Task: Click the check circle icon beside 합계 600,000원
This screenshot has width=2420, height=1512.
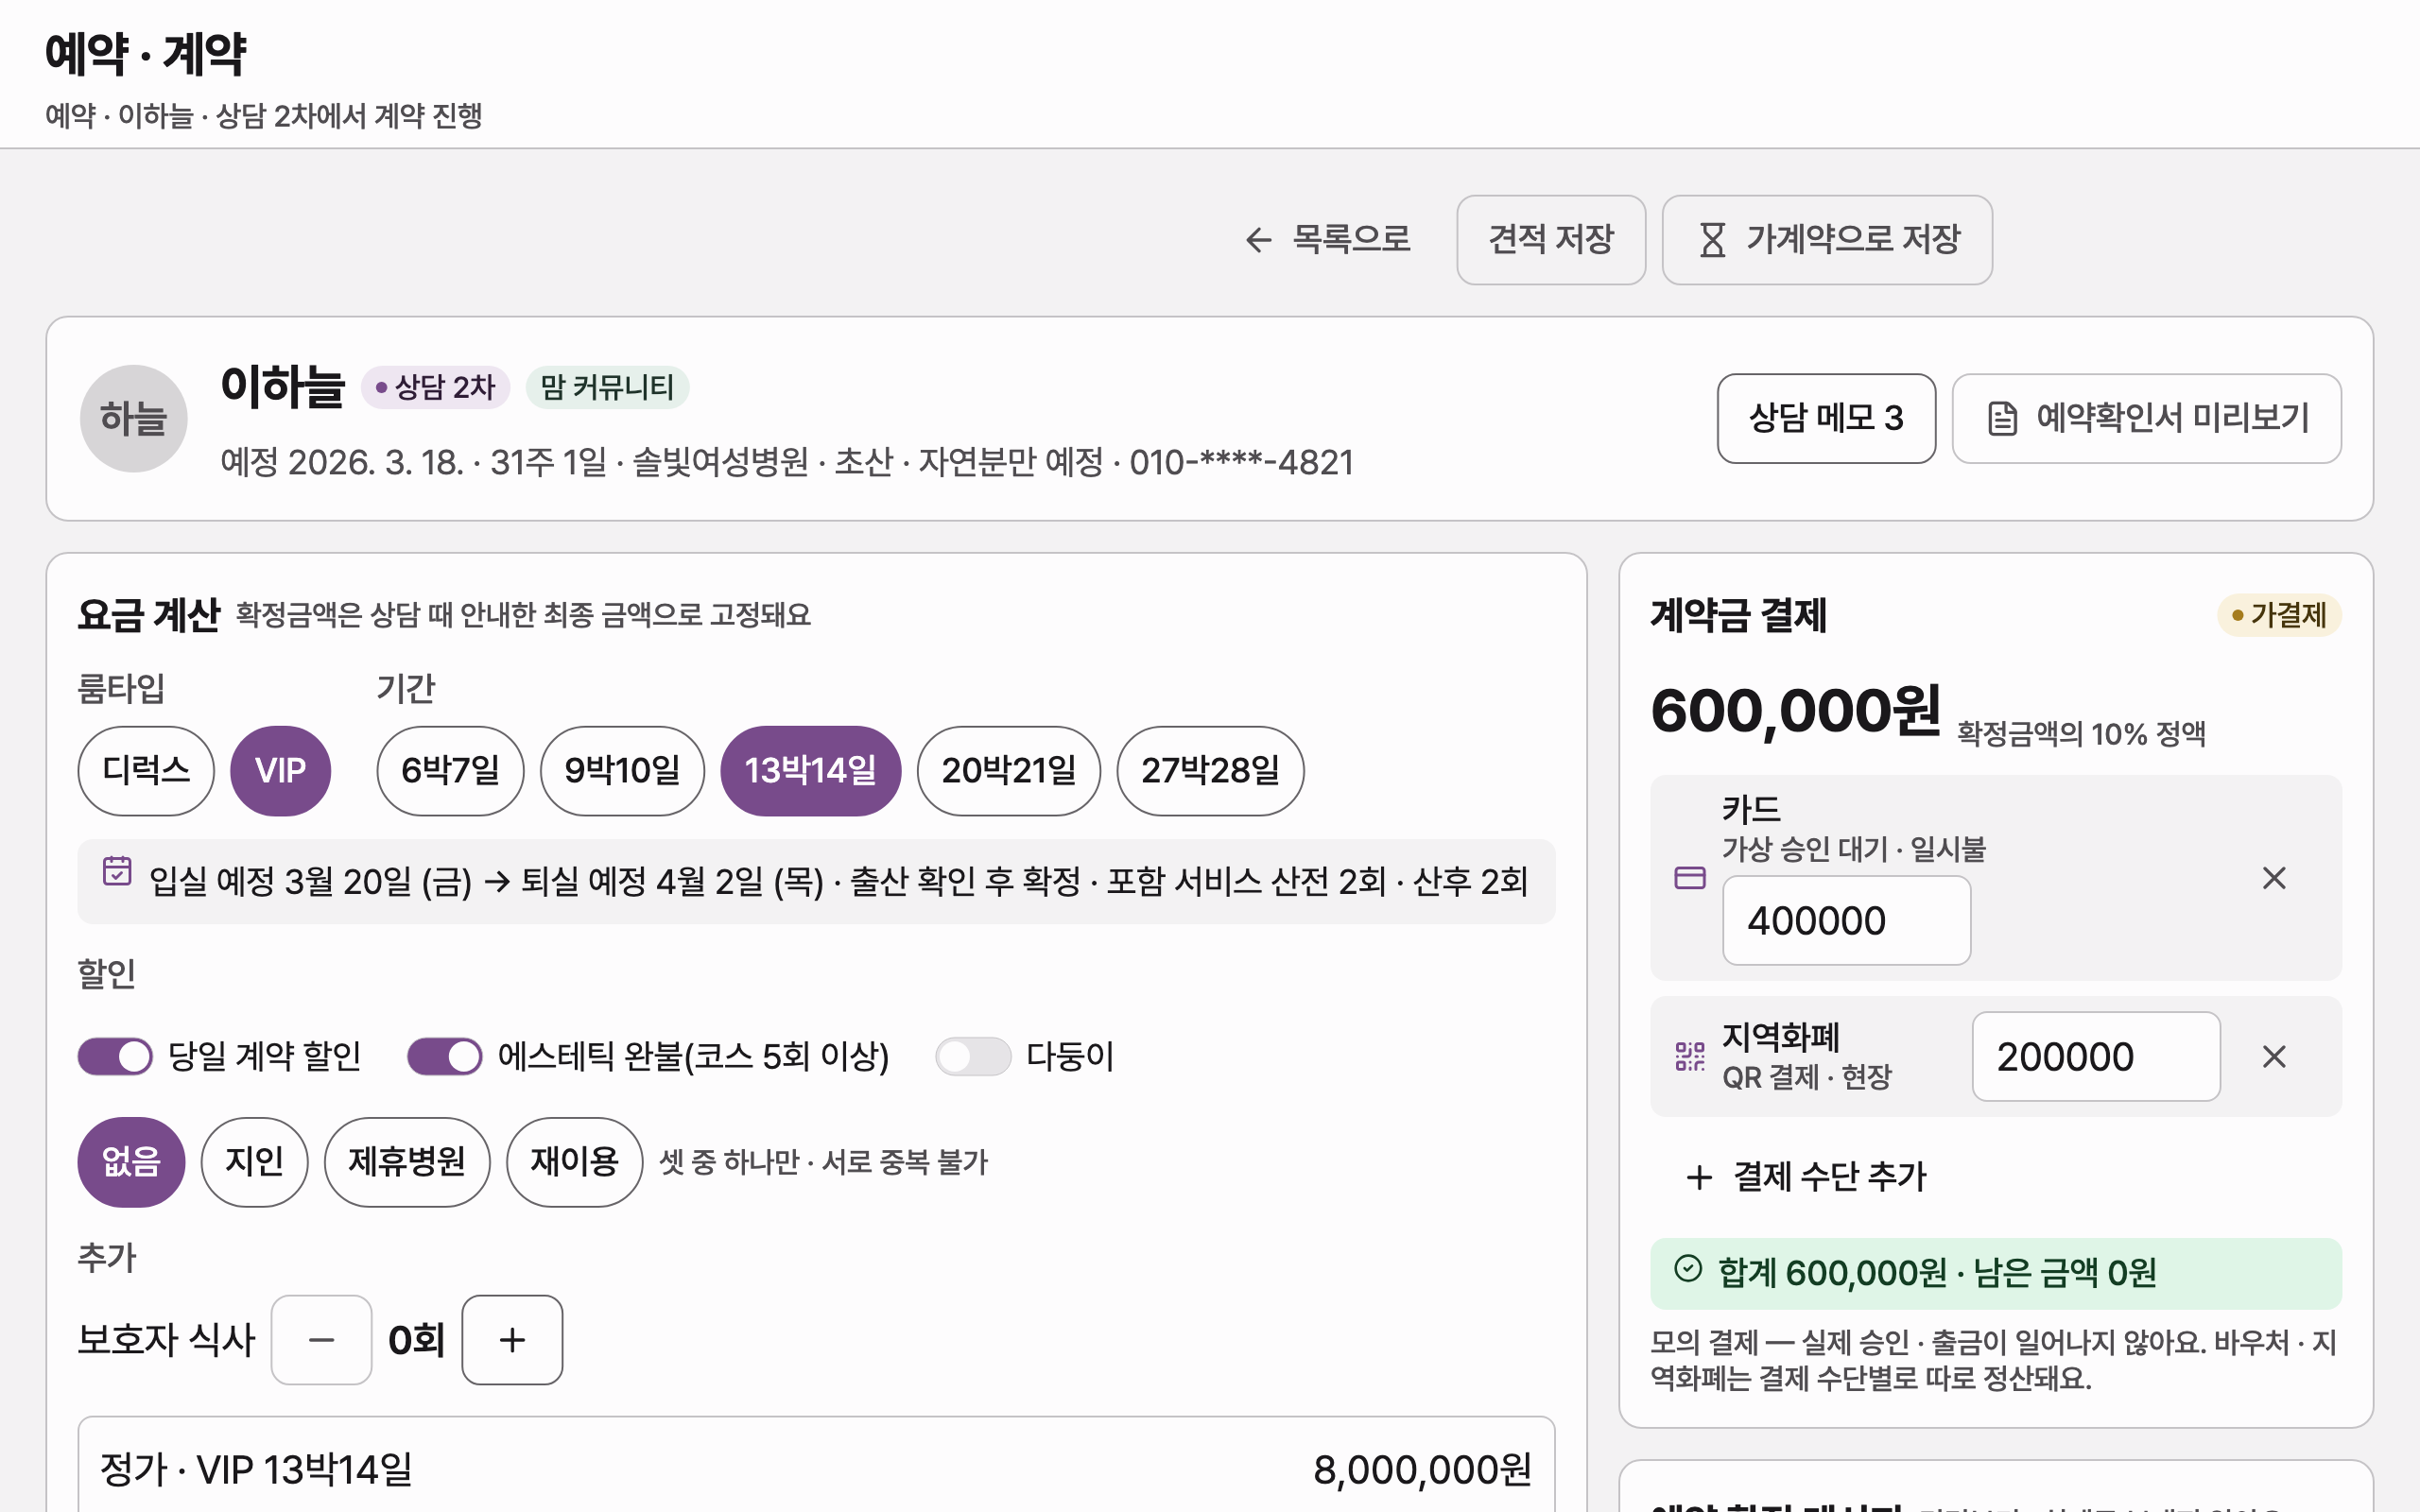Action: [x=1688, y=1269]
